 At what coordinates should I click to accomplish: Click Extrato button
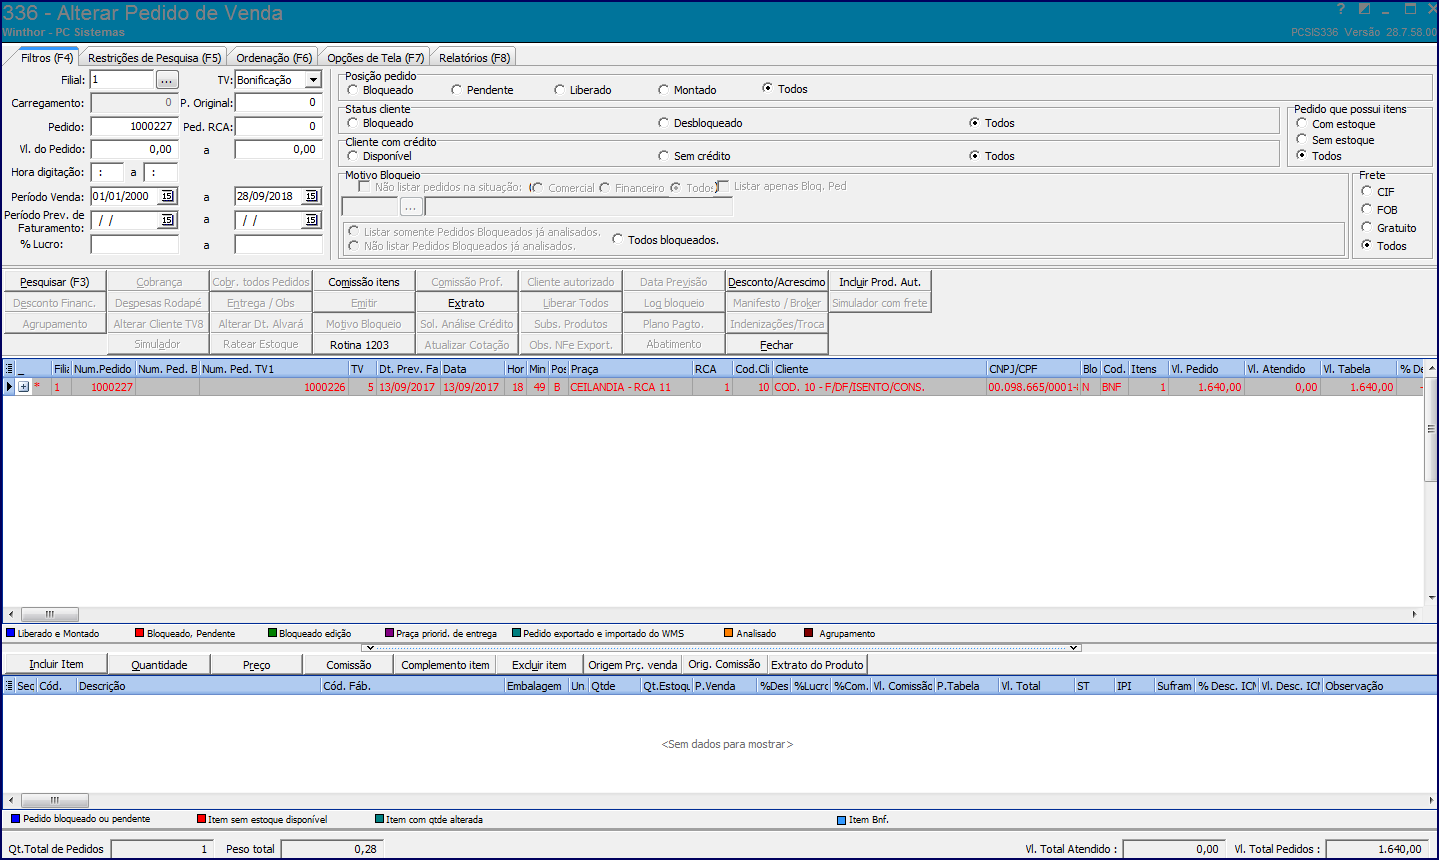(x=466, y=303)
